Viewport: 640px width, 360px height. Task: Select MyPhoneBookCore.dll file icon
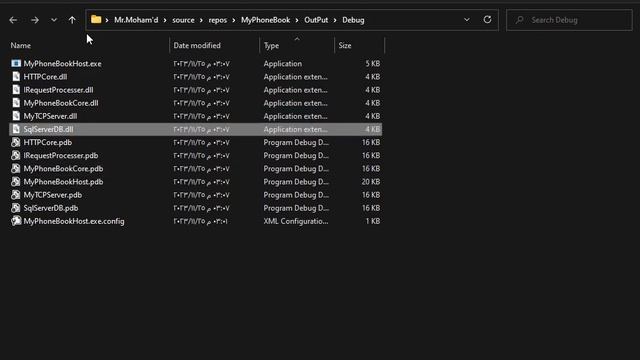pyautogui.click(x=16, y=103)
